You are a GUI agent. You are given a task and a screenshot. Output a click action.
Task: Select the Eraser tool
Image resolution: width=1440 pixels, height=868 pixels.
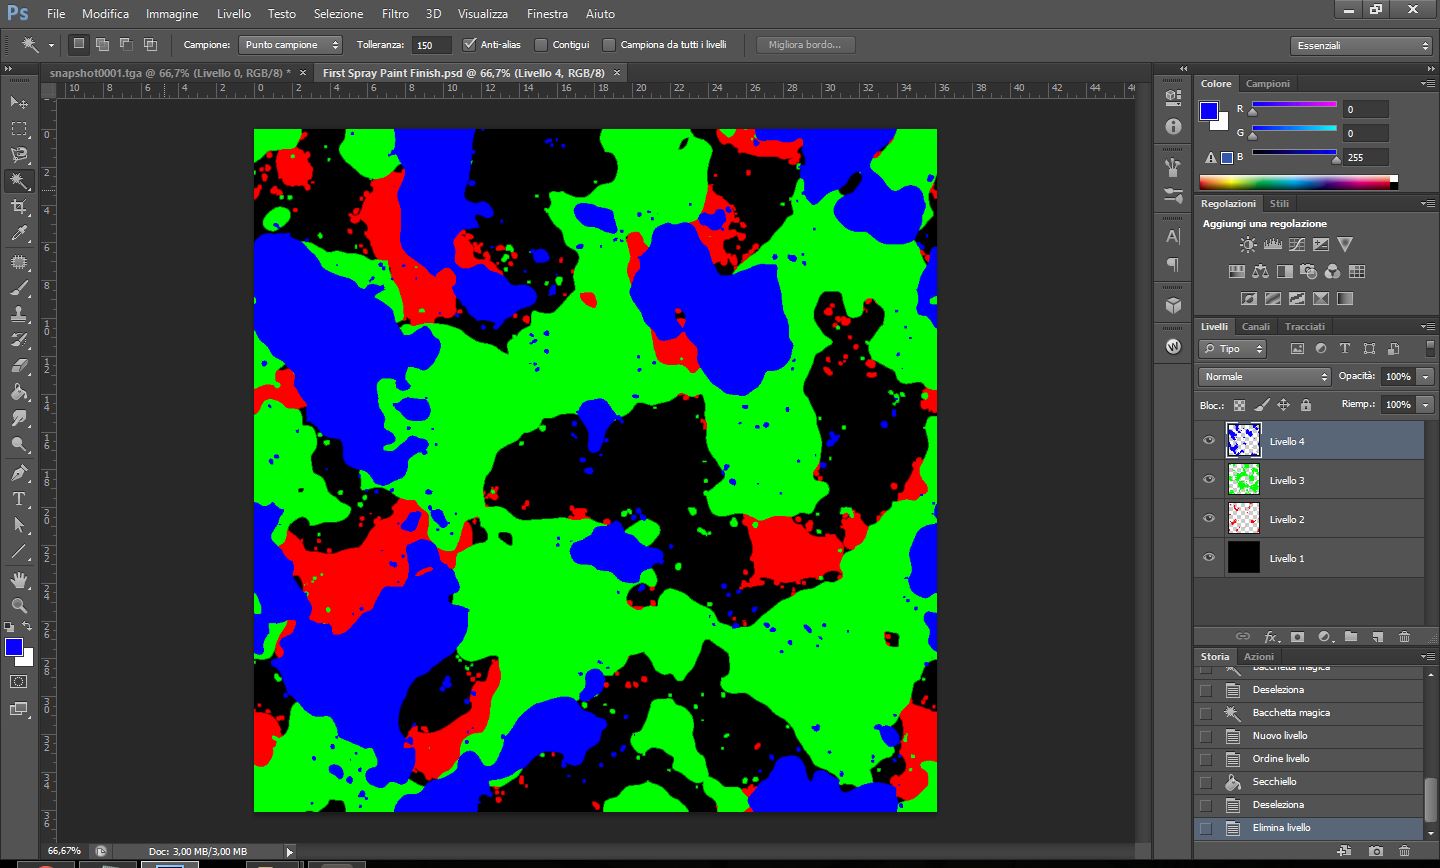tap(19, 366)
